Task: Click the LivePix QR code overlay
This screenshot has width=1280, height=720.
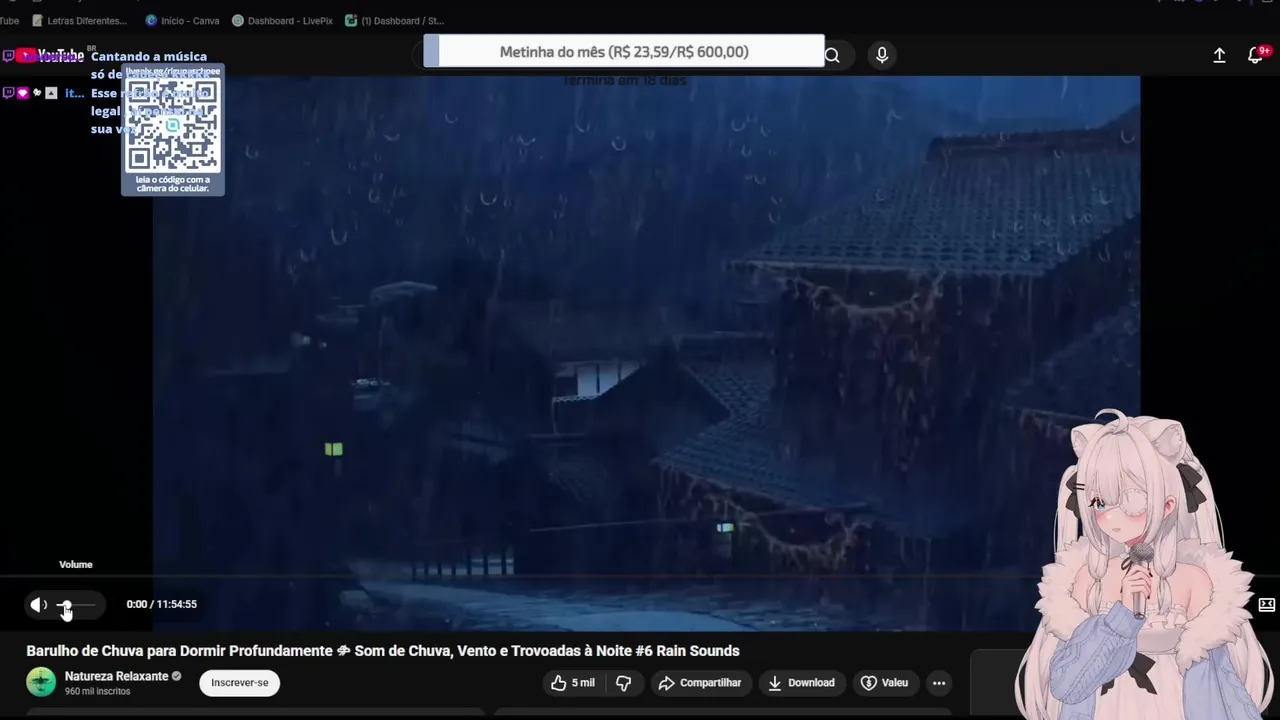Action: coord(173,130)
